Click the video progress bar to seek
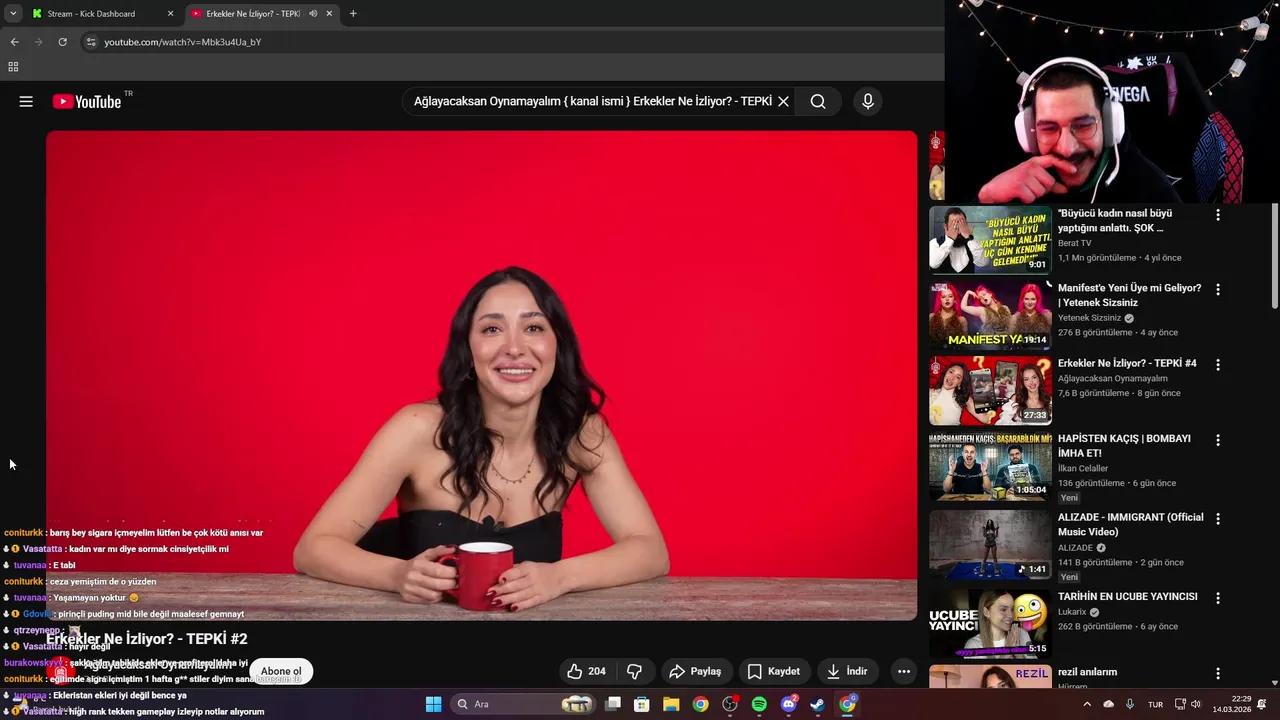Screen dimensions: 1280x720 tap(480, 616)
